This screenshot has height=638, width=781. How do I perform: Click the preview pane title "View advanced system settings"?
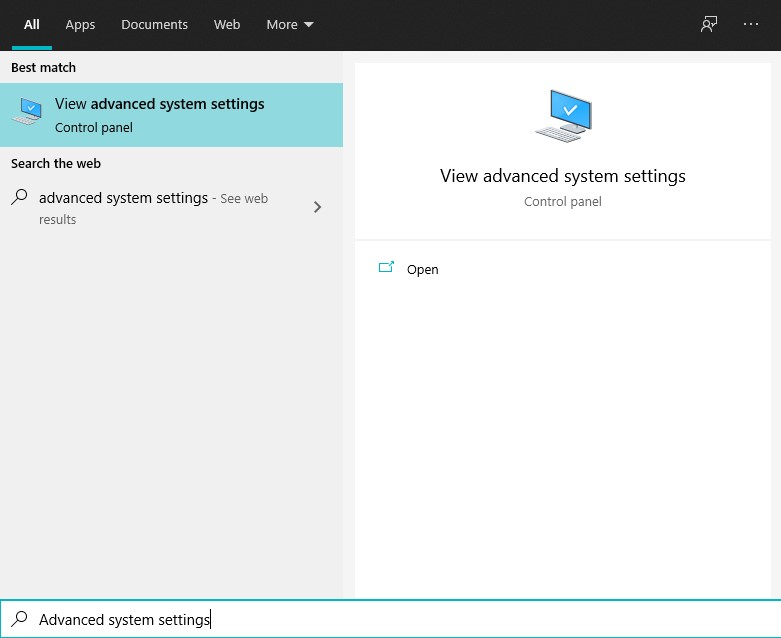[563, 176]
